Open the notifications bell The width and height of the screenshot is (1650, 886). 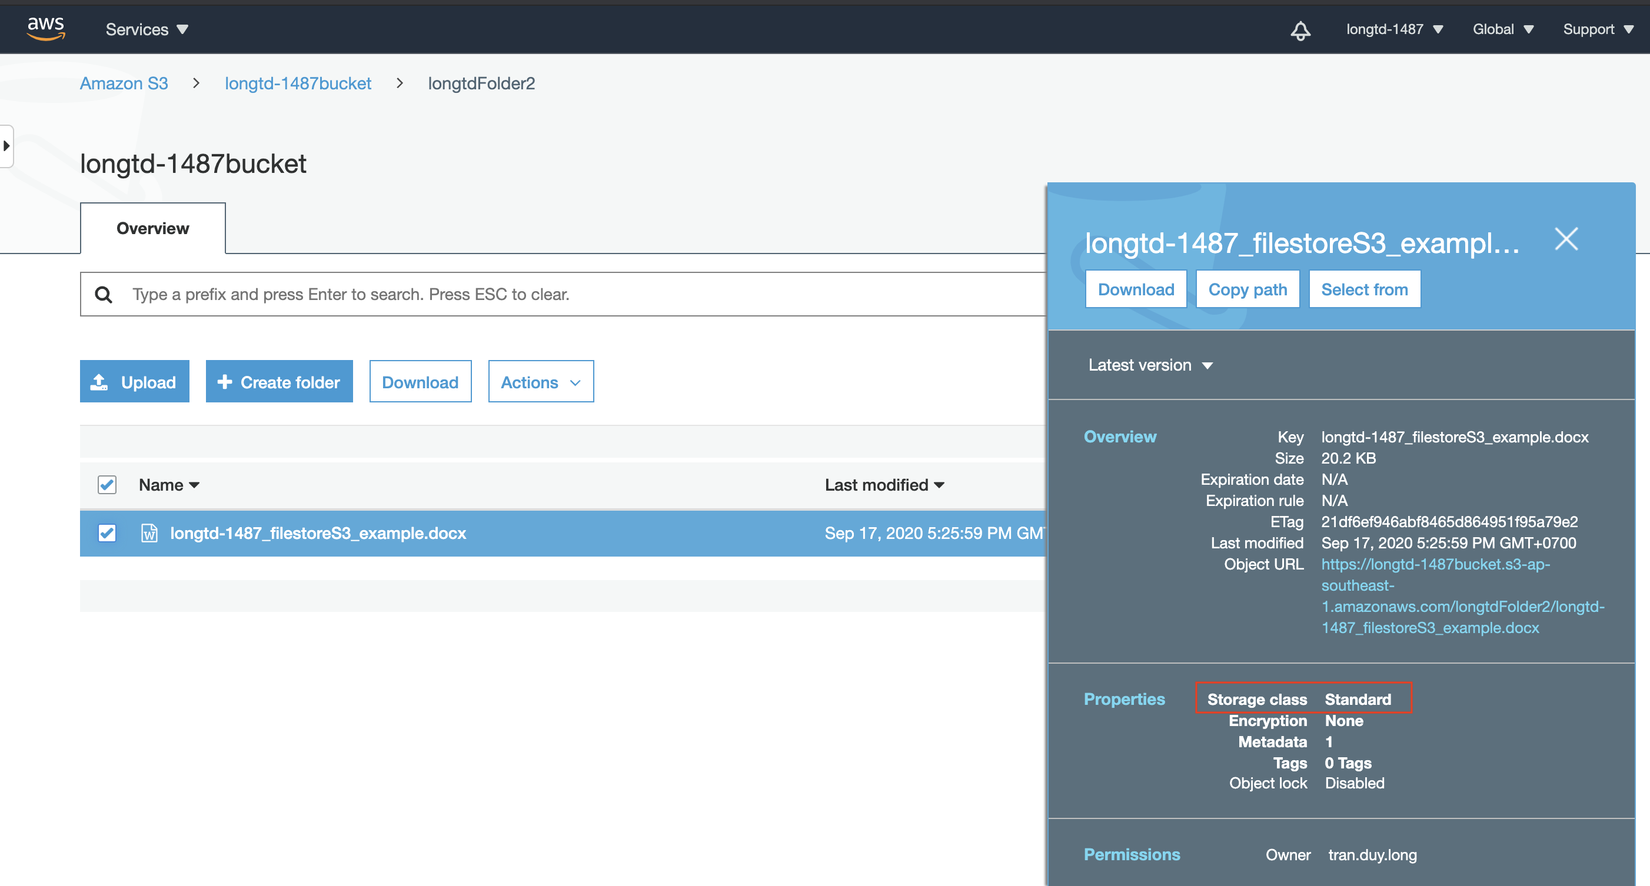1300,30
